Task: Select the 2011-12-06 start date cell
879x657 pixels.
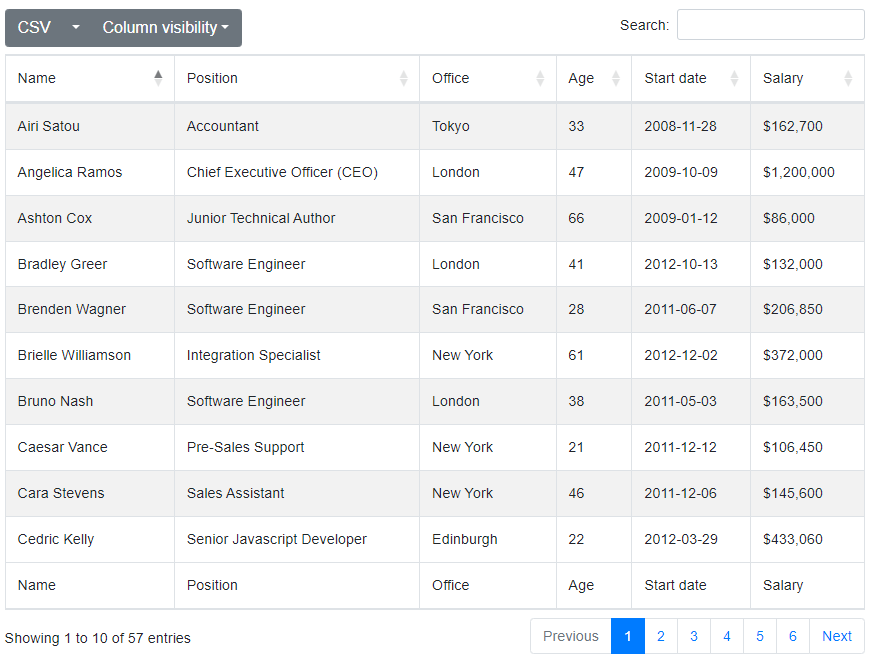Action: pyautogui.click(x=691, y=493)
